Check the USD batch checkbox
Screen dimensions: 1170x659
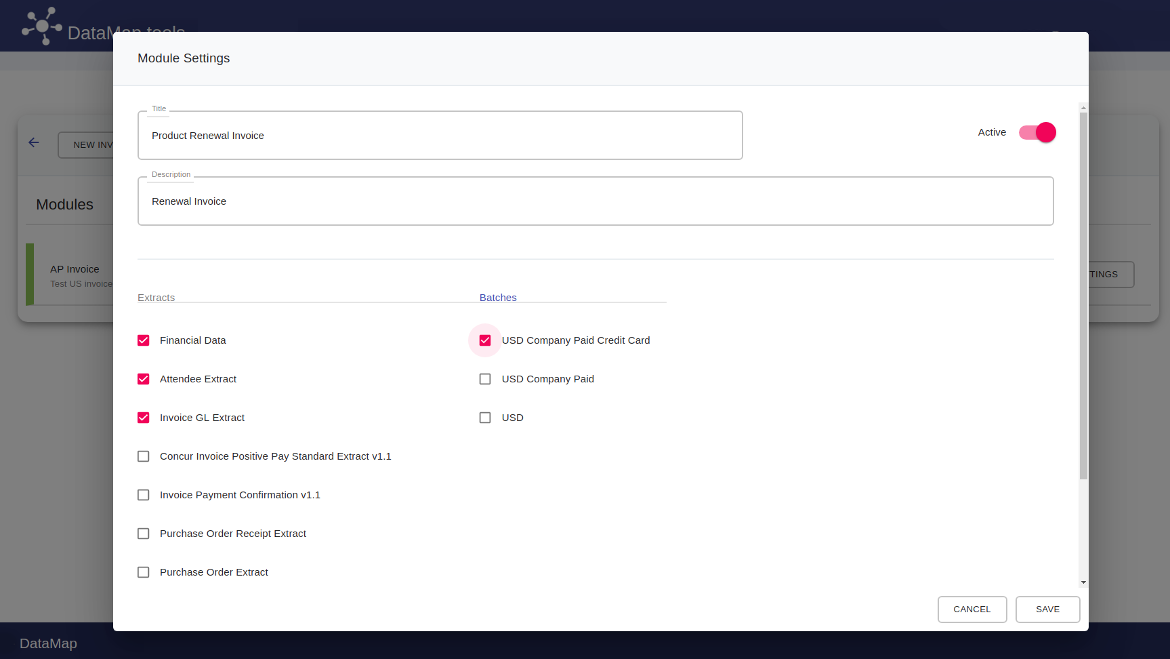tap(485, 418)
